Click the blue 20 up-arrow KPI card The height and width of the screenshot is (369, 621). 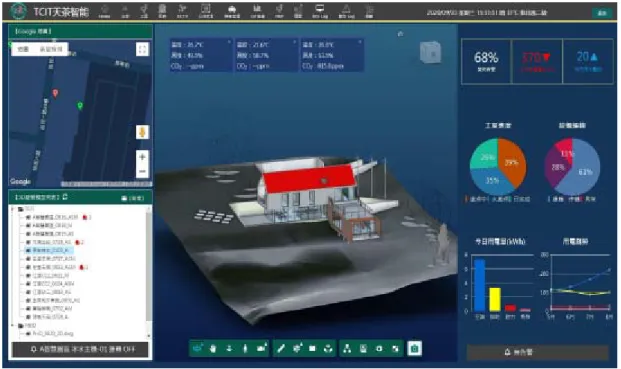click(x=588, y=61)
